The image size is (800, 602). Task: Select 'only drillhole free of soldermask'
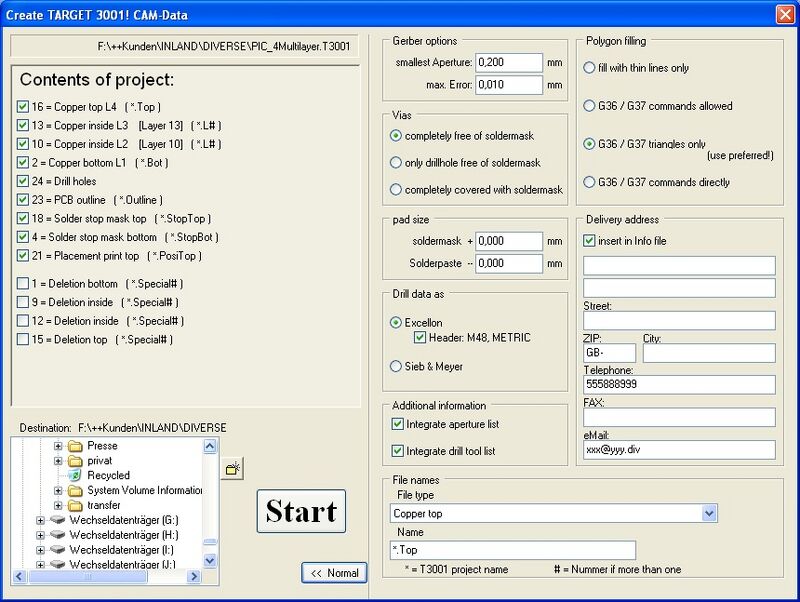395,163
